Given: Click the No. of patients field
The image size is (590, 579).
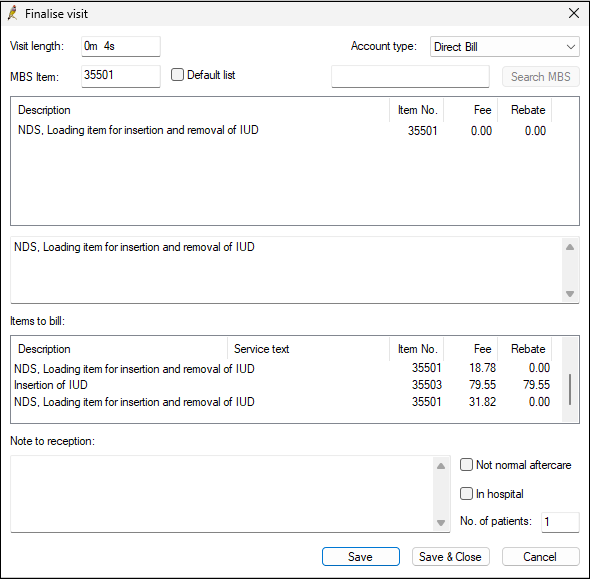Looking at the screenshot, I should 560,522.
